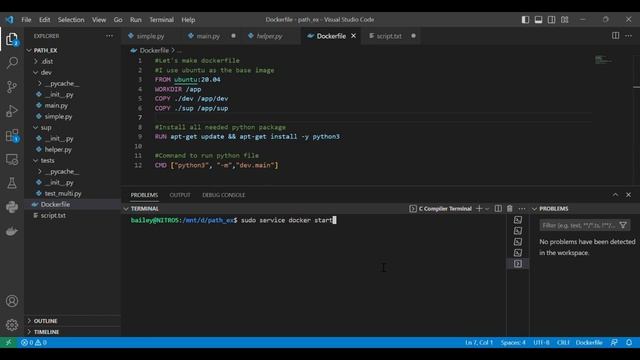Image resolution: width=640 pixels, height=360 pixels.
Task: Select the first terminal in terminal list
Action: (x=518, y=220)
